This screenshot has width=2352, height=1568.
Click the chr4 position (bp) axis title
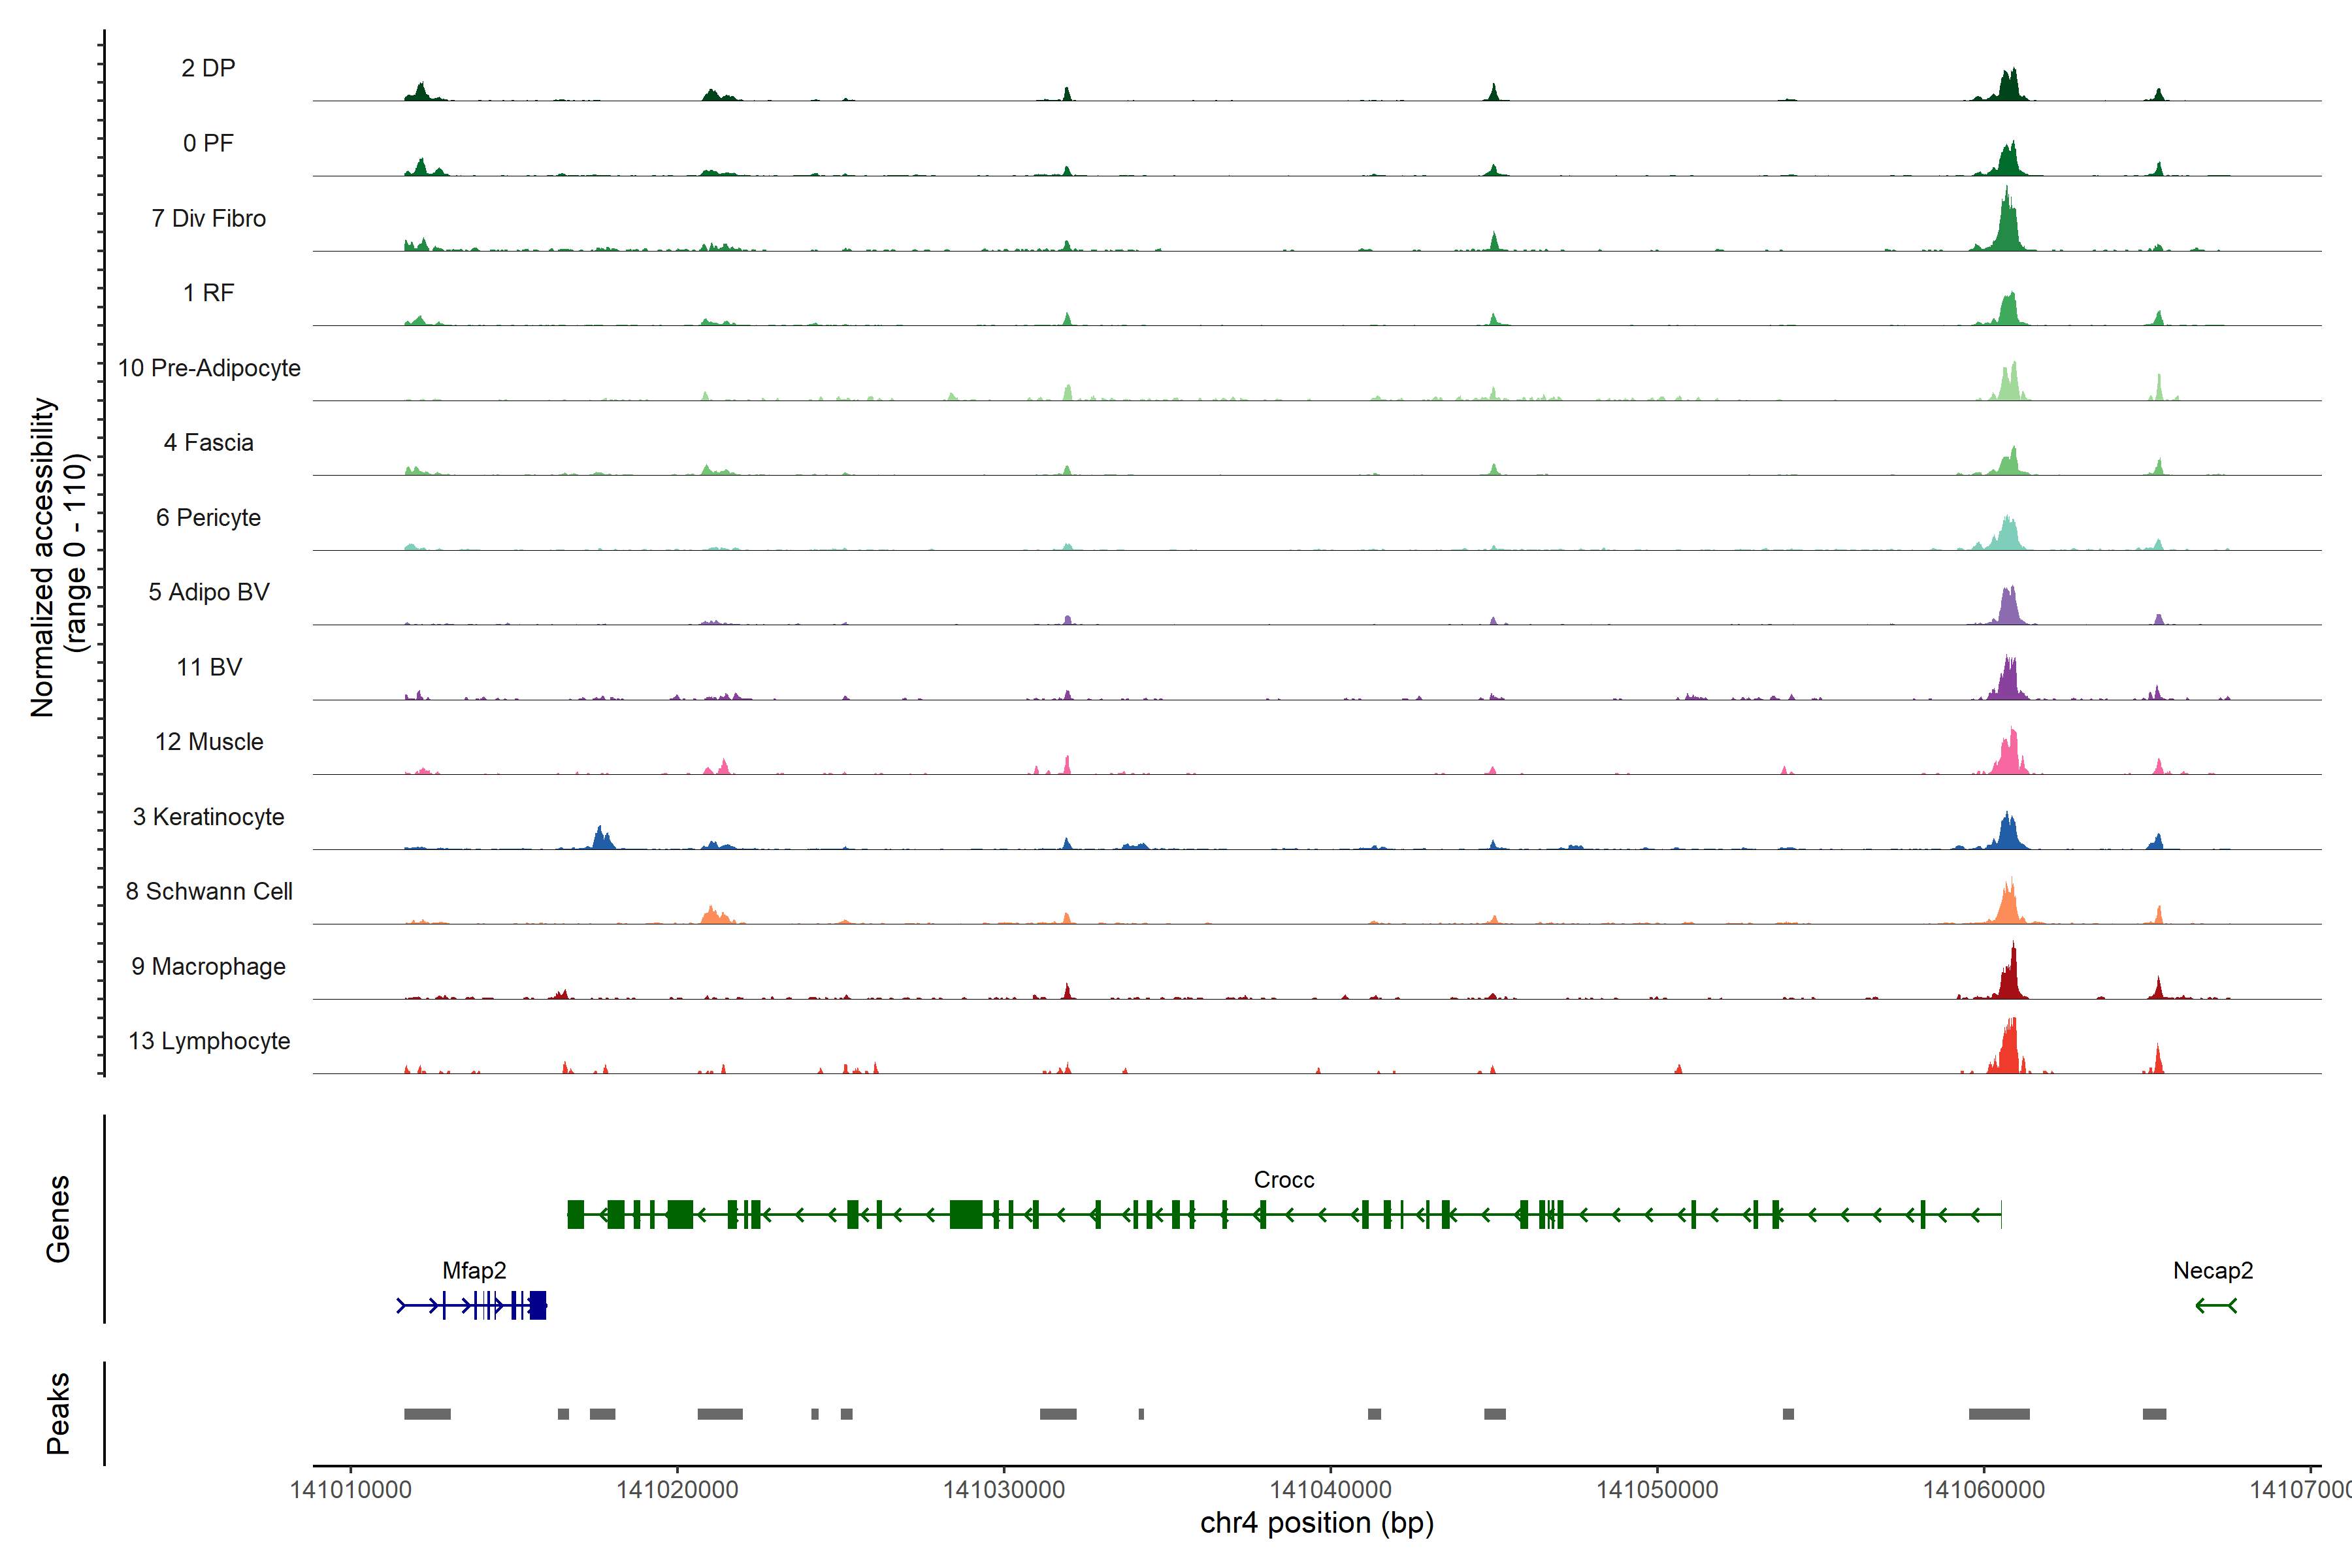click(1316, 1523)
